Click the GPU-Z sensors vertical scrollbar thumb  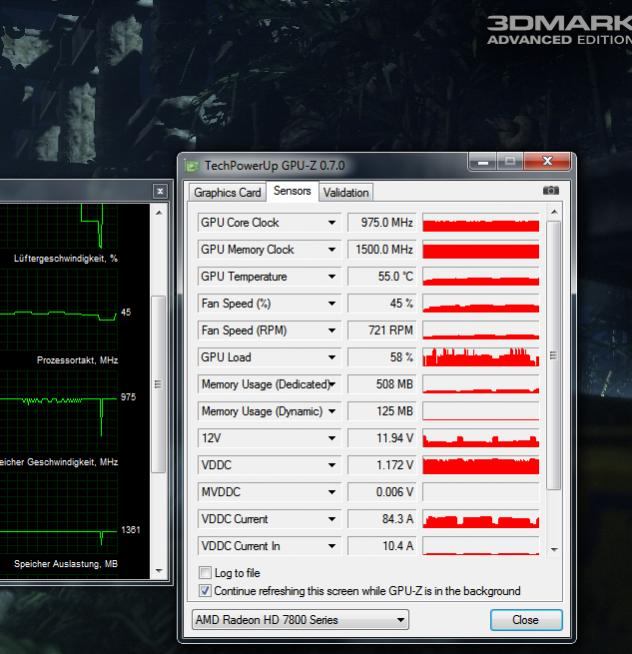point(554,355)
